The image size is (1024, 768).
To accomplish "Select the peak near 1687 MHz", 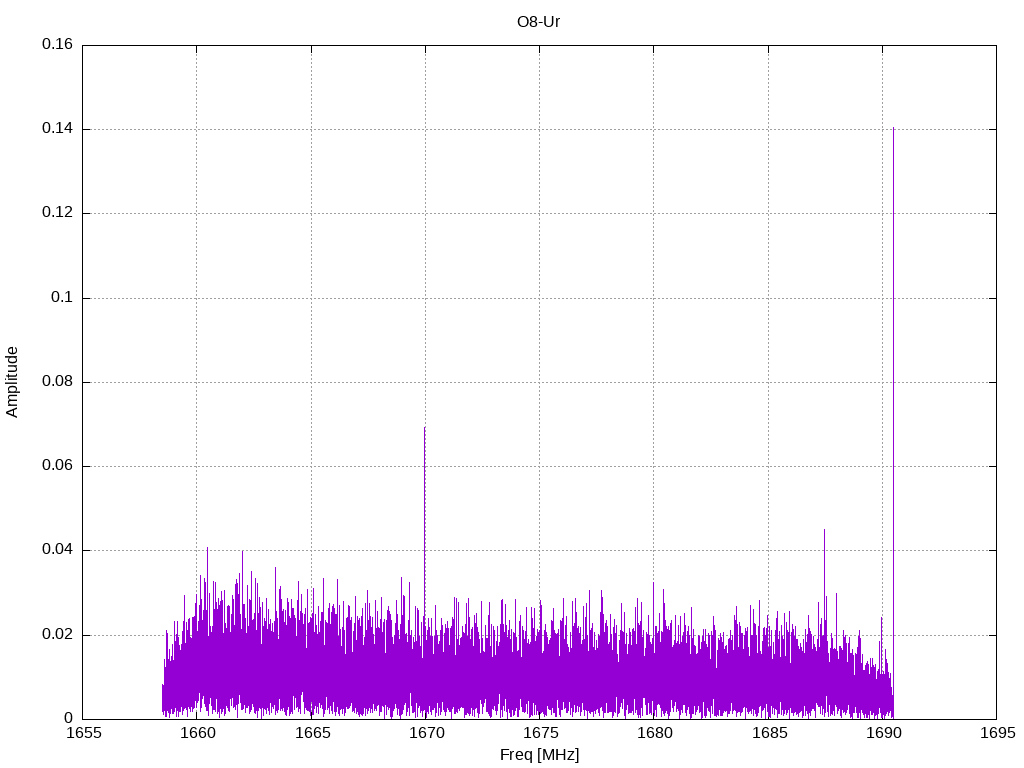I will coord(824,531).
